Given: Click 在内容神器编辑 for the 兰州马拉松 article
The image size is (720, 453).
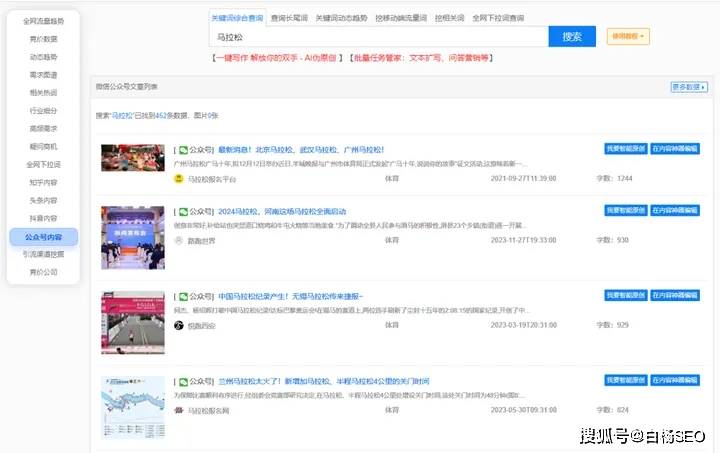Looking at the screenshot, I should click(675, 380).
